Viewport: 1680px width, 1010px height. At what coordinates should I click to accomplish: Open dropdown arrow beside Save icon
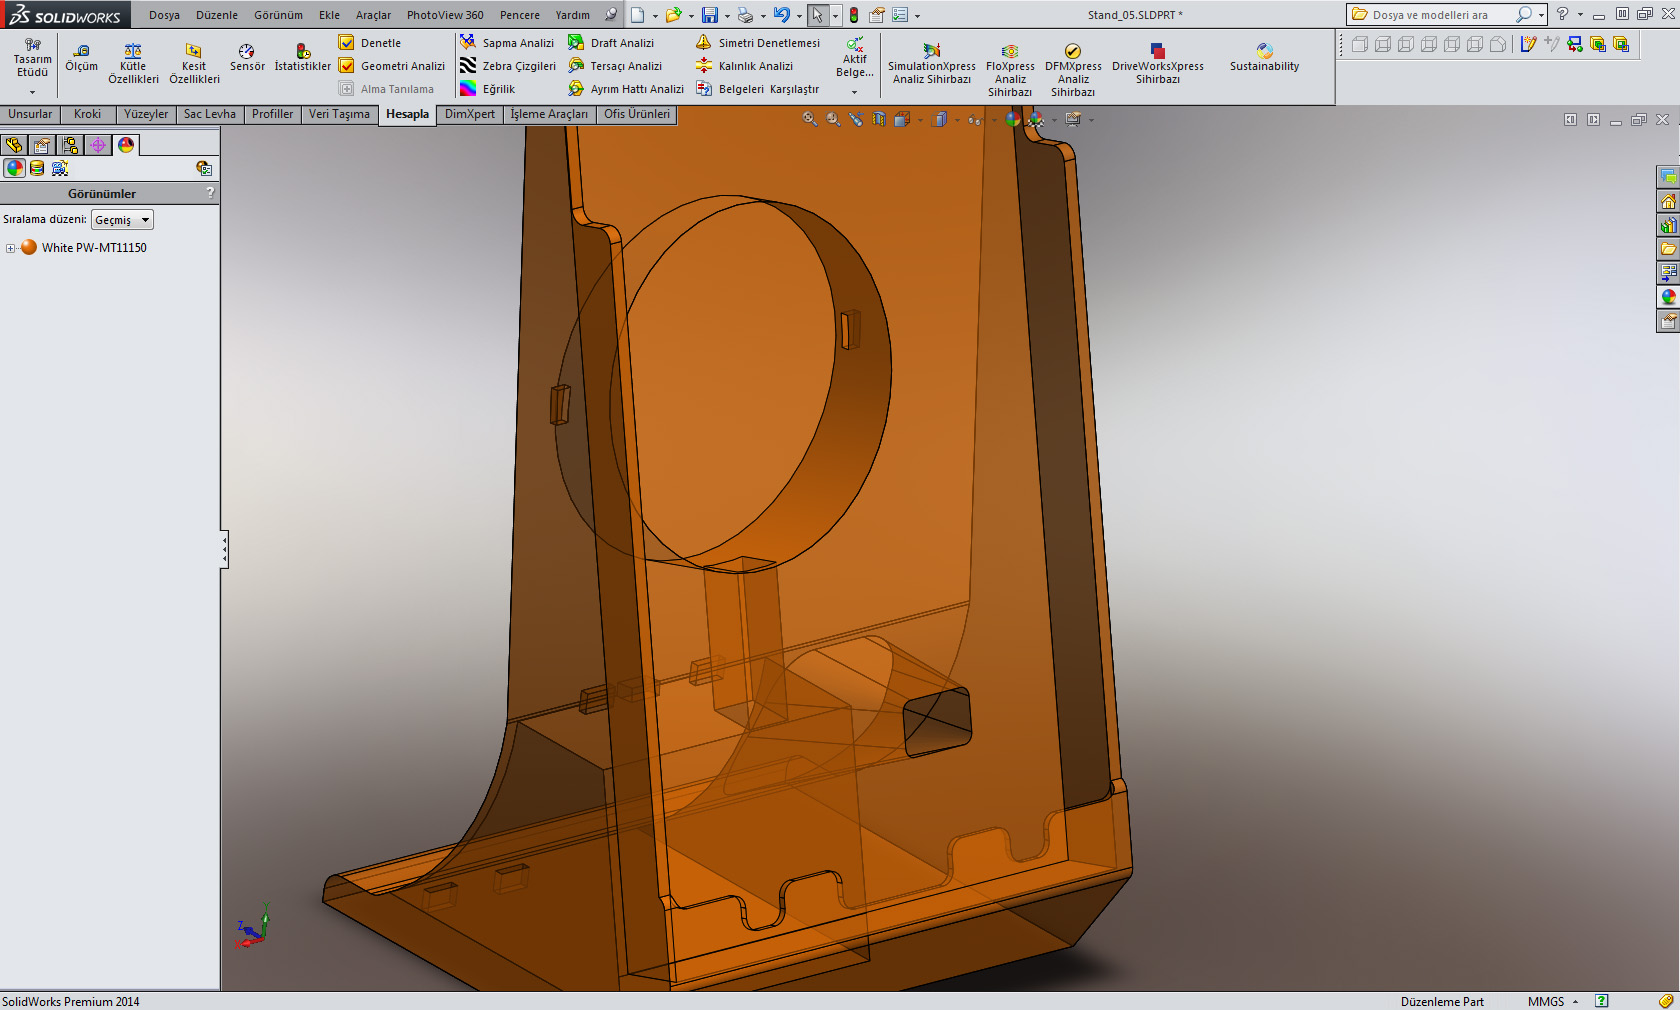(727, 16)
